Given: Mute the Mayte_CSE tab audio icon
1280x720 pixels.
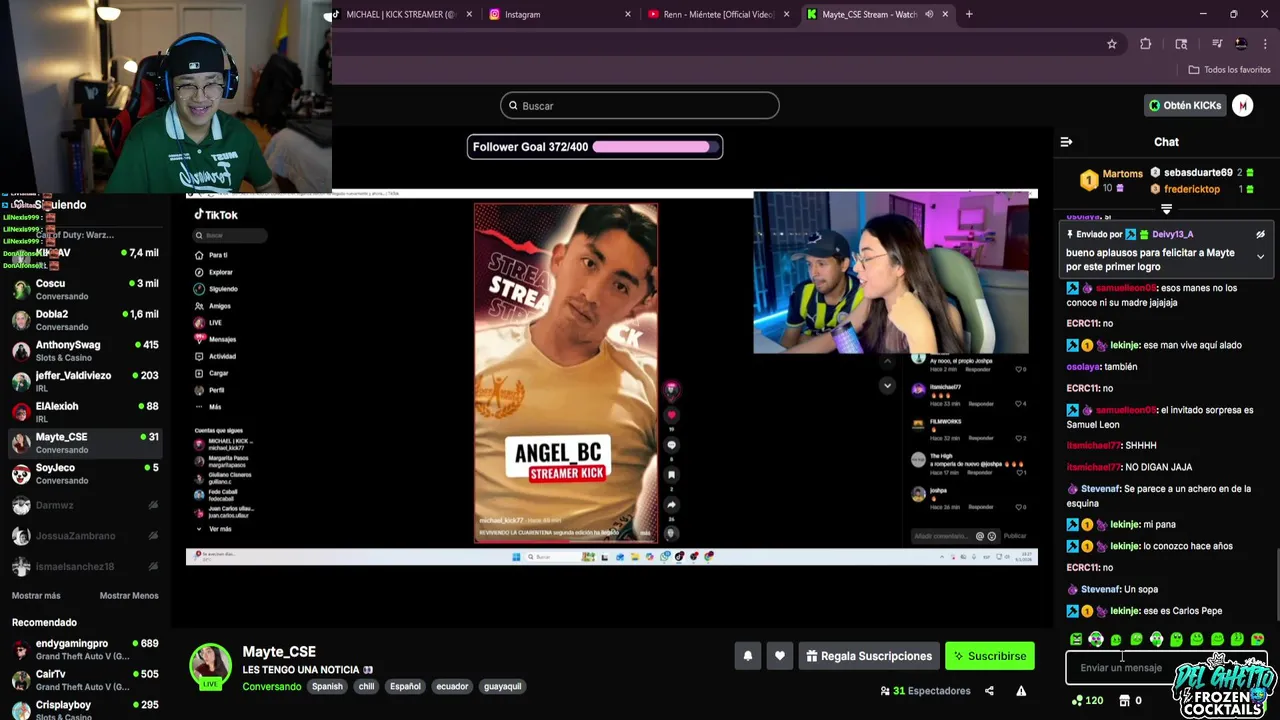Looking at the screenshot, I should (x=929, y=14).
